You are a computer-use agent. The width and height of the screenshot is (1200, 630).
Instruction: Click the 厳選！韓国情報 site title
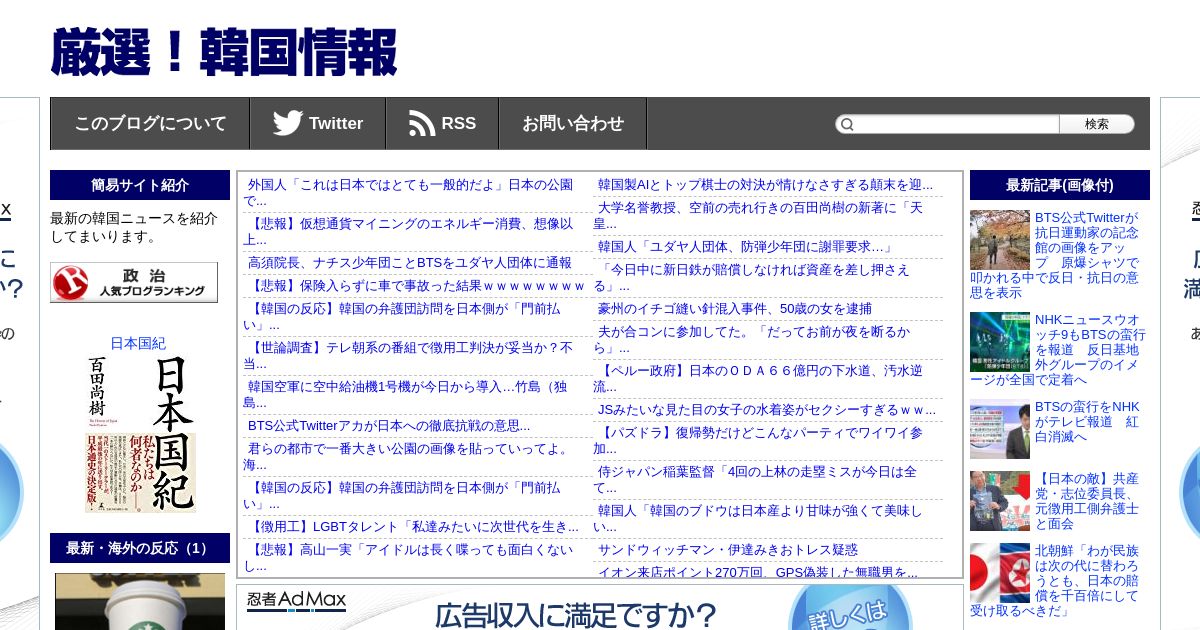(224, 52)
